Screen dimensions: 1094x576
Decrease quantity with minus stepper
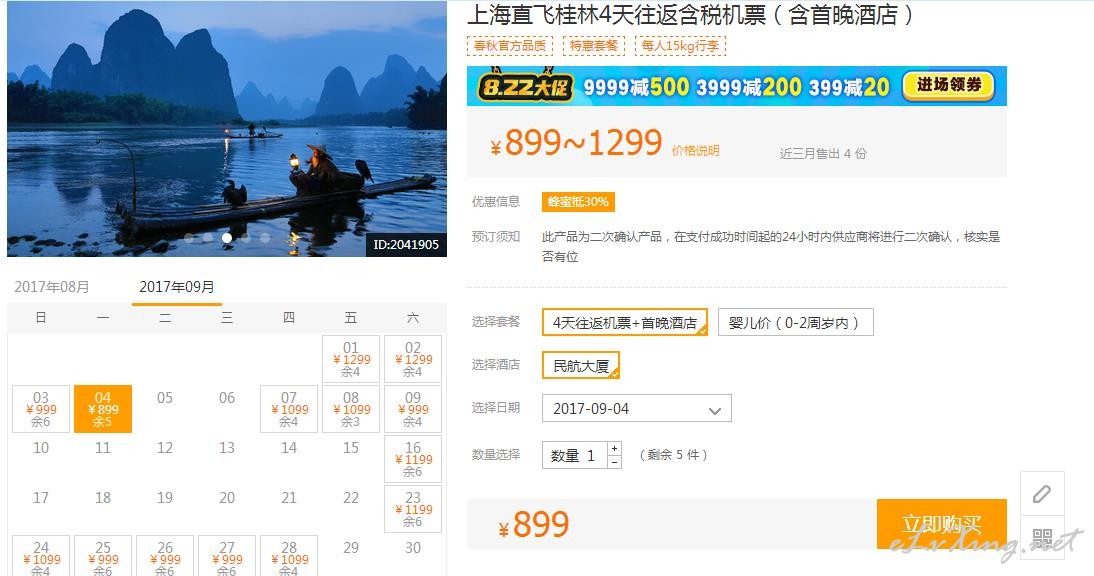pos(614,462)
